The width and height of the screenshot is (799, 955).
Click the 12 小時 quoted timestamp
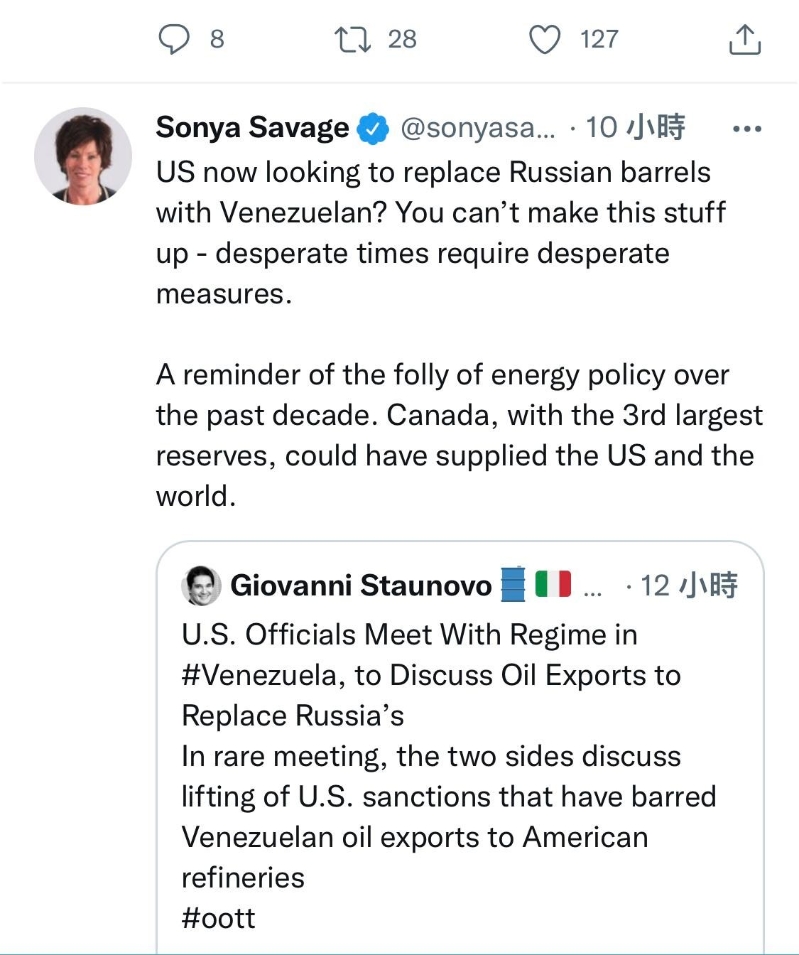[x=686, y=585]
